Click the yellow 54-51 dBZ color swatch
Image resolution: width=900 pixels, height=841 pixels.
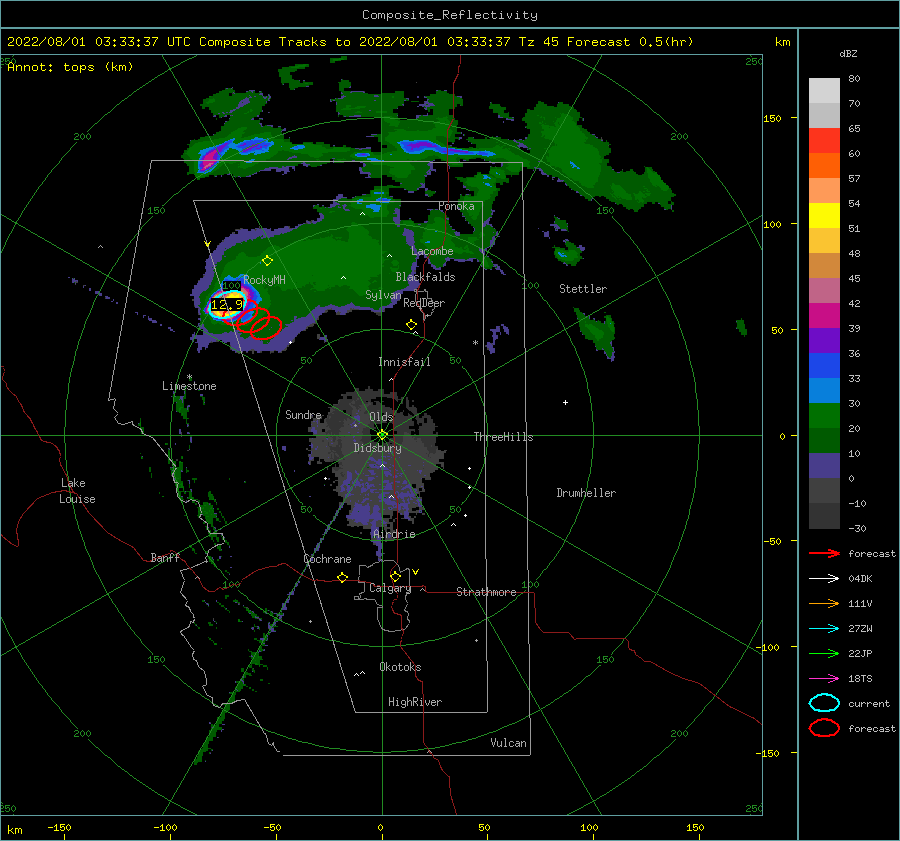(824, 216)
